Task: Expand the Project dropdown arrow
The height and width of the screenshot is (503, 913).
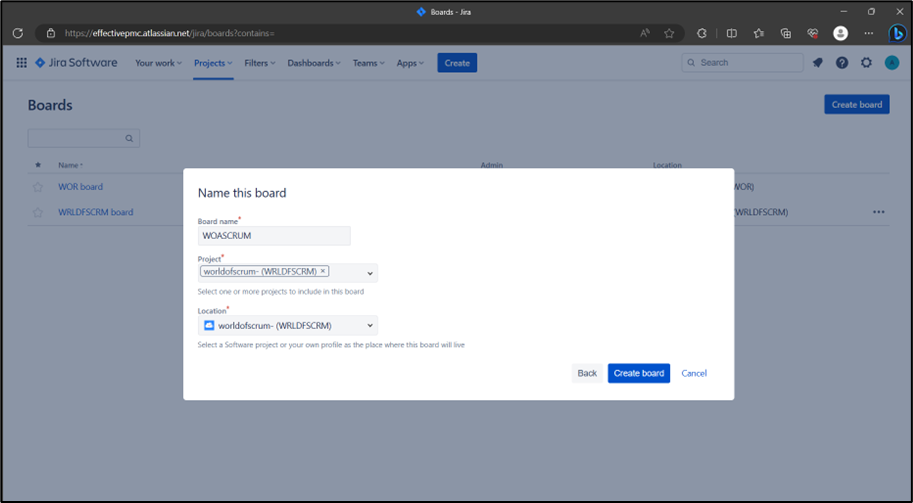Action: 370,273
